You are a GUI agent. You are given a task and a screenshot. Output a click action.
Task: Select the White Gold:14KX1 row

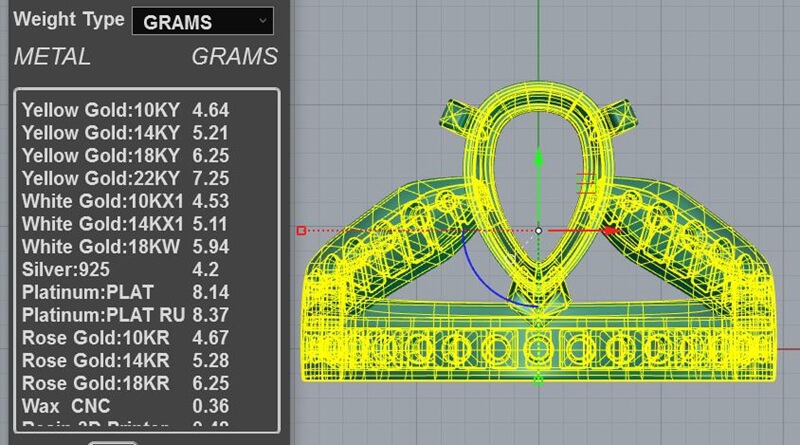coord(126,224)
